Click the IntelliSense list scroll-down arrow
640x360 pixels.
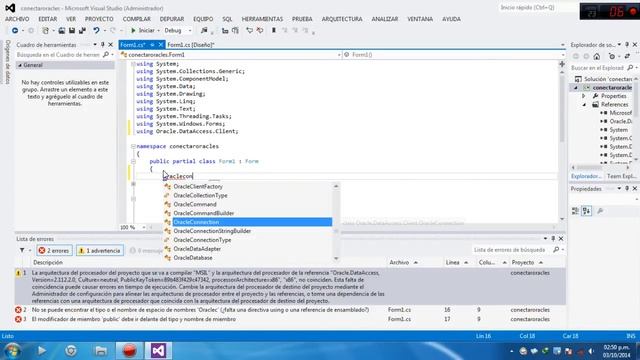tap(336, 258)
